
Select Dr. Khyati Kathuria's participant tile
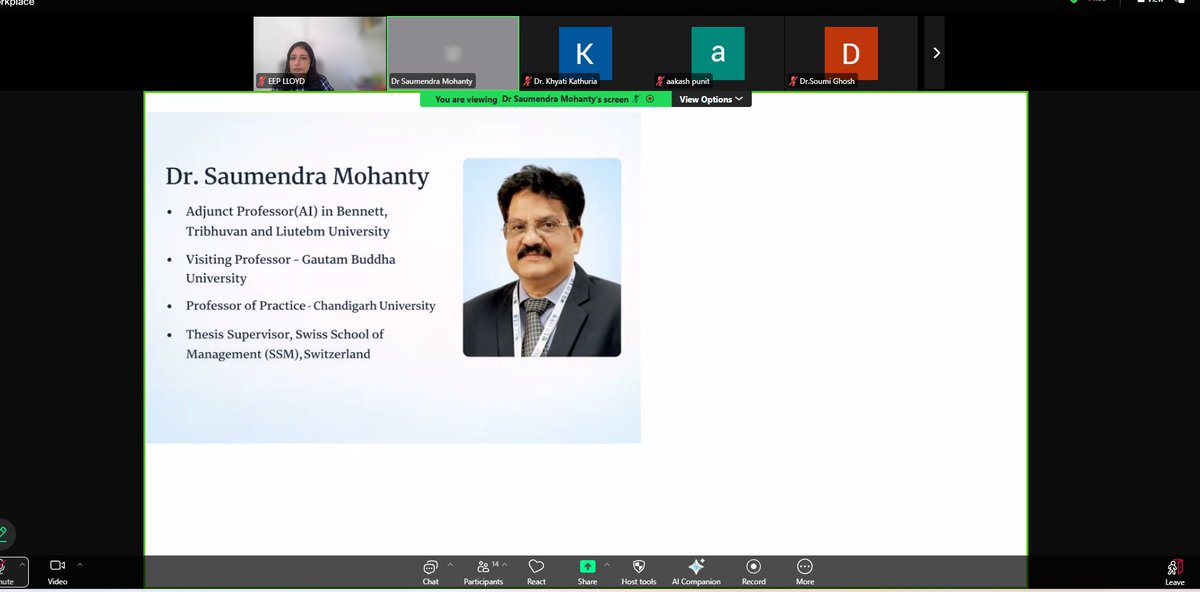point(585,53)
